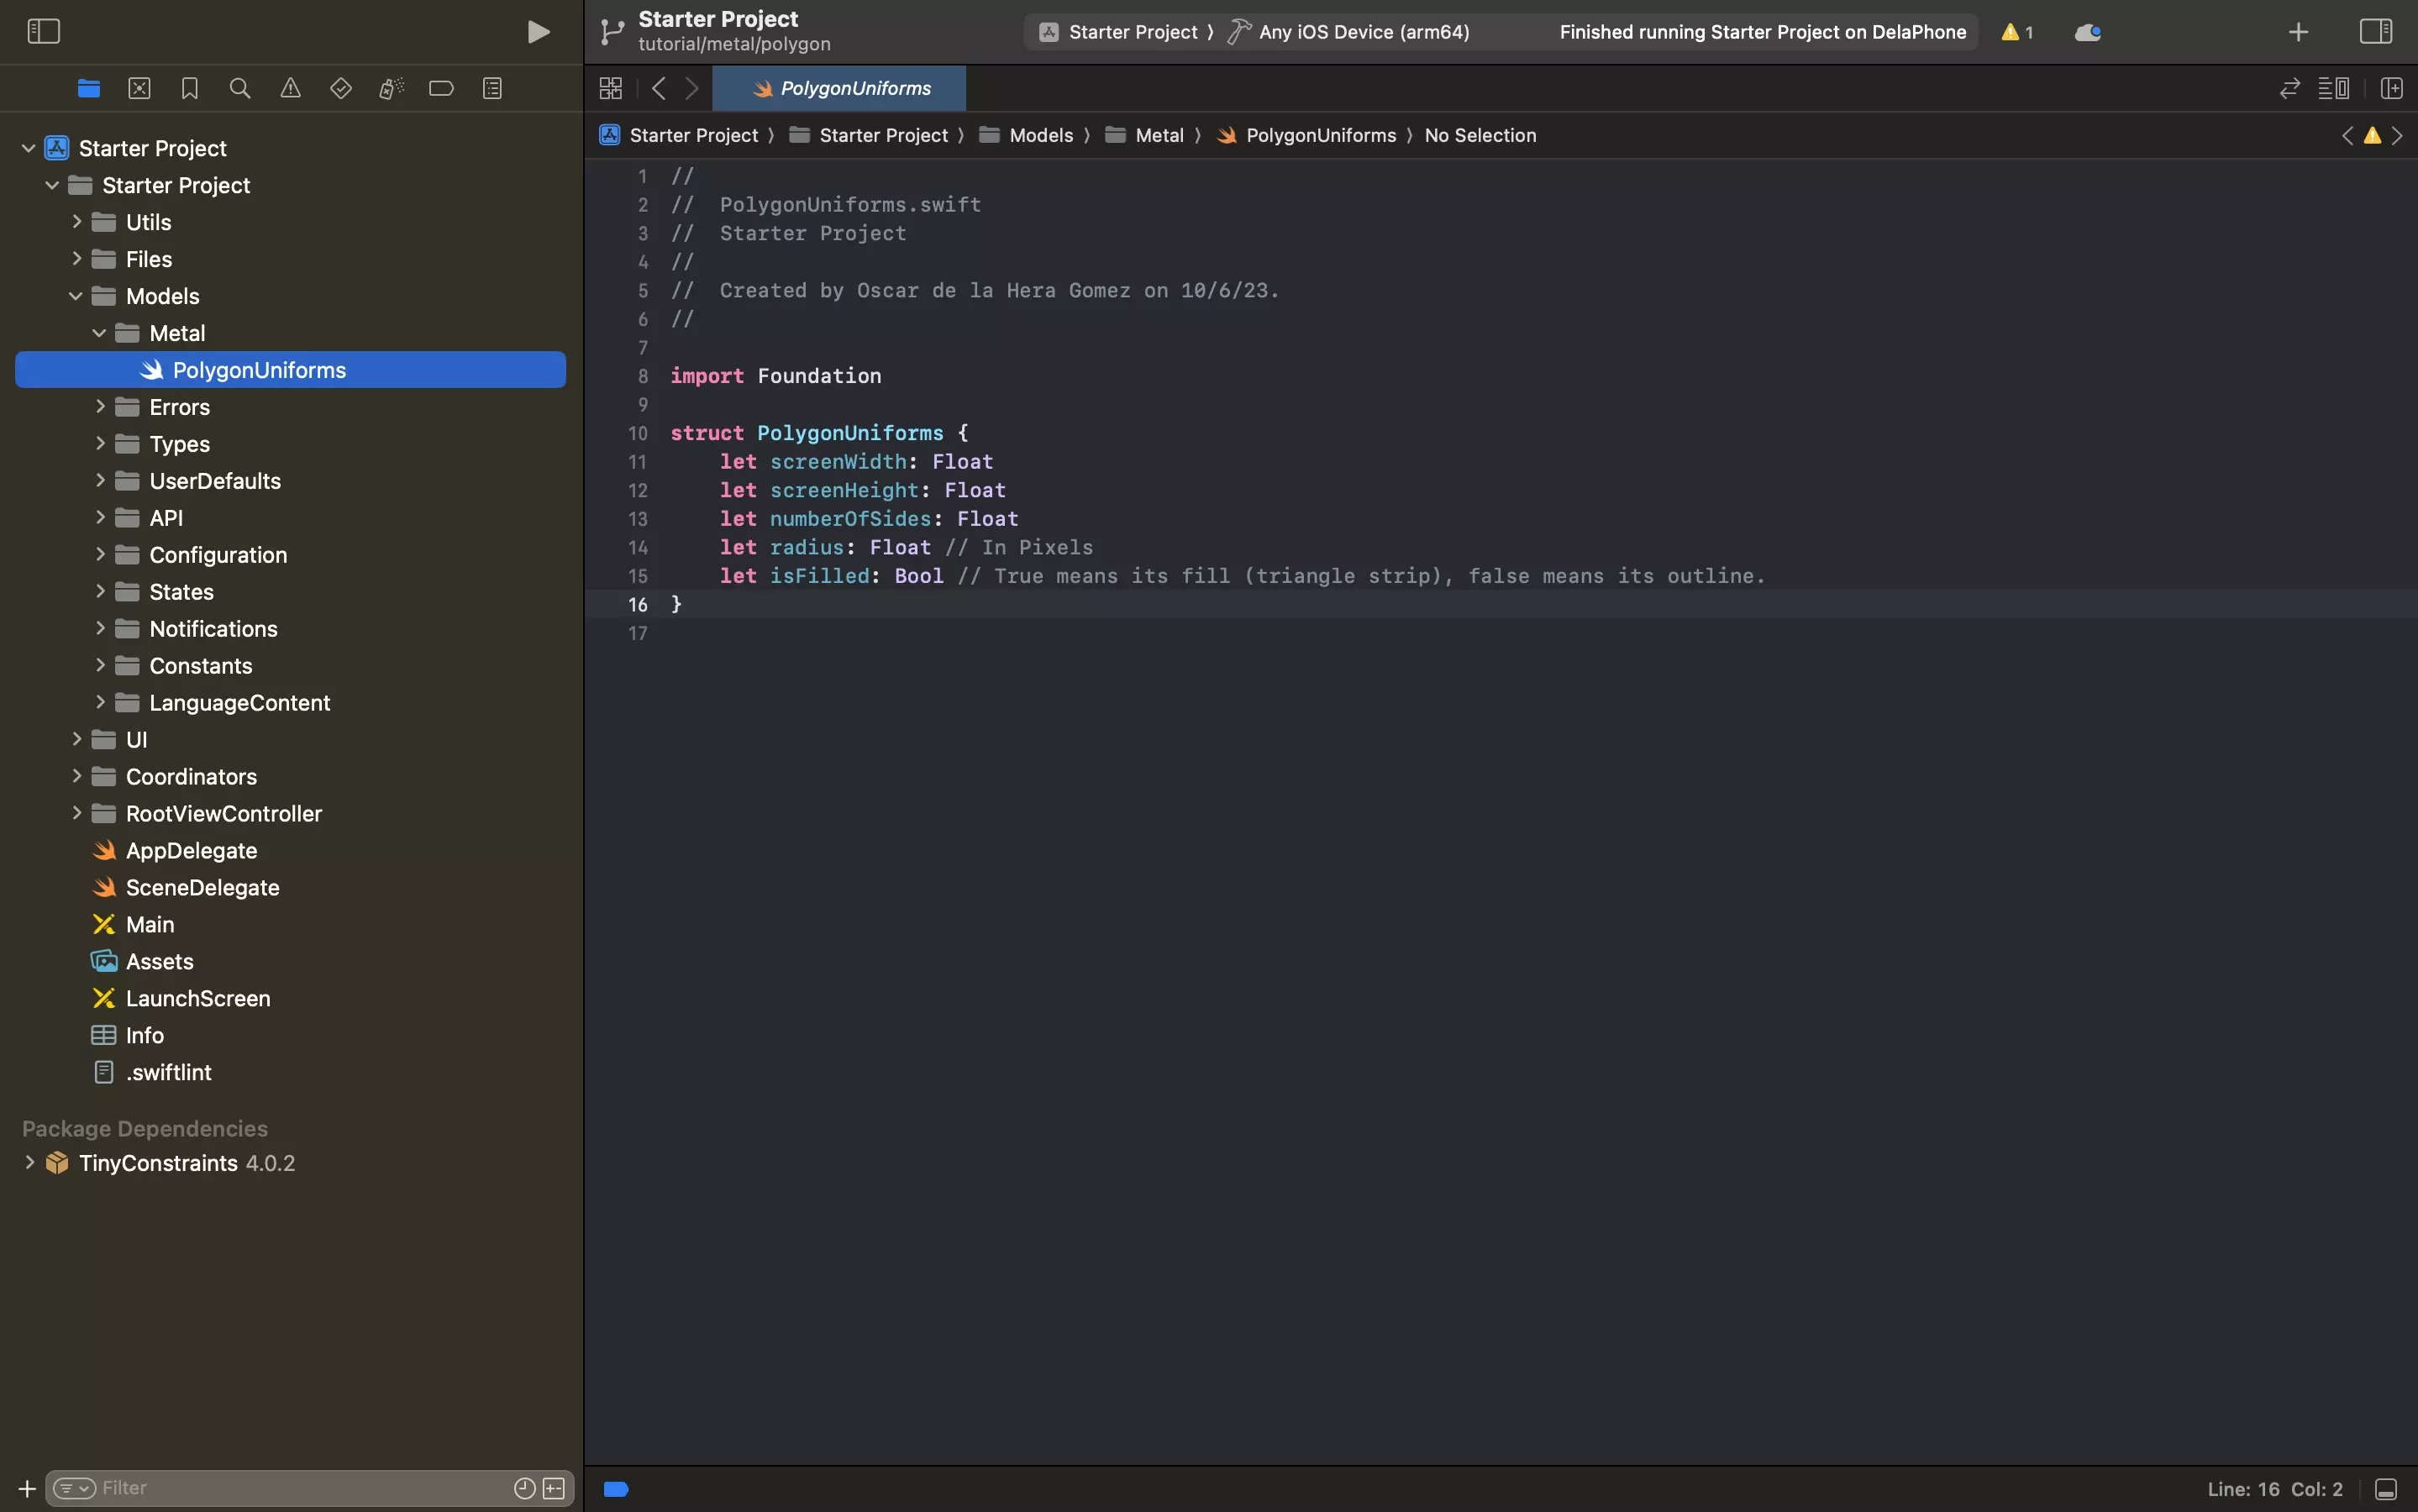Collapse the Models folder
The height and width of the screenshot is (1512, 2418).
click(76, 296)
